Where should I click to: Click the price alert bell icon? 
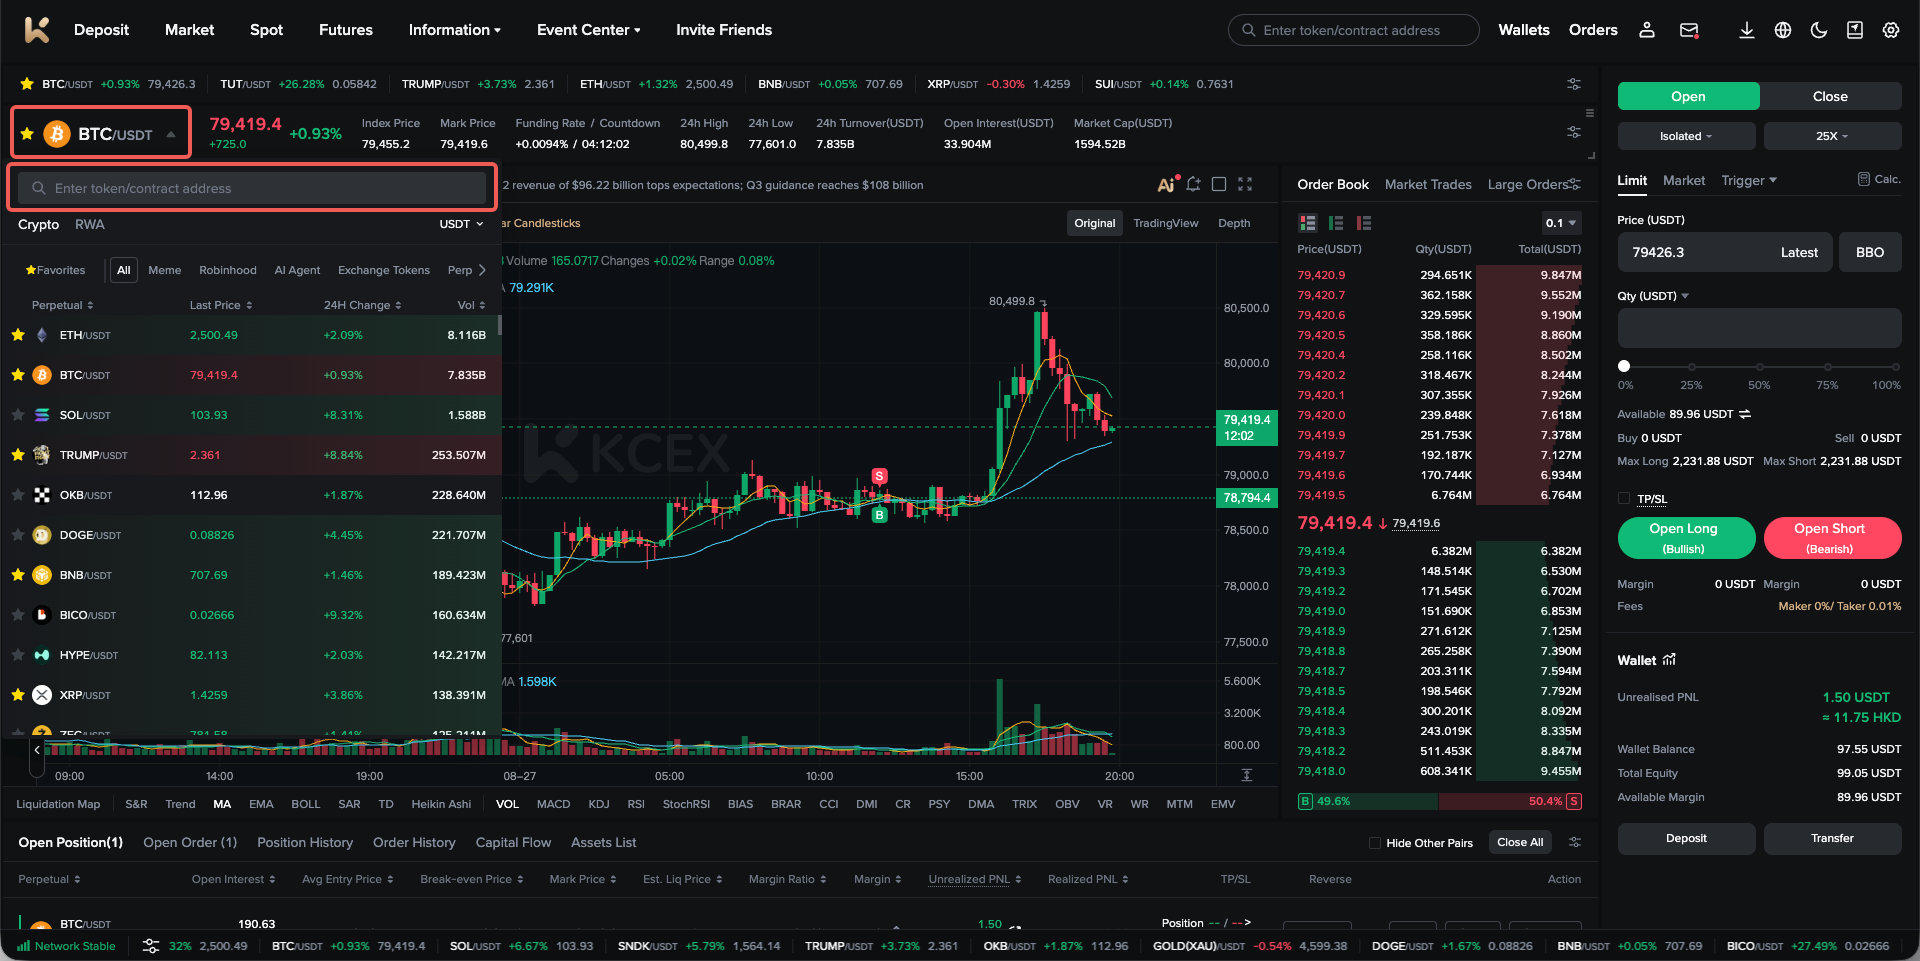(1193, 184)
